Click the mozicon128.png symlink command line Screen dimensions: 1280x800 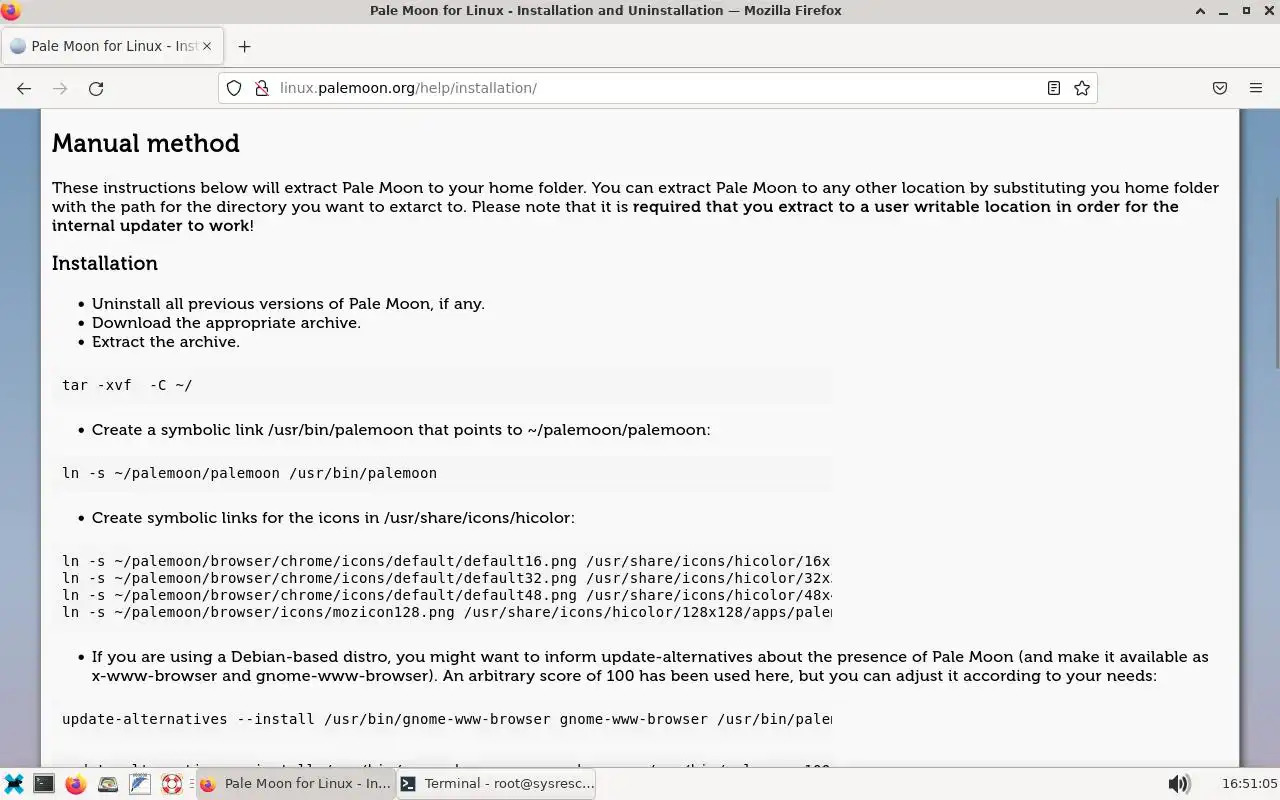point(446,612)
